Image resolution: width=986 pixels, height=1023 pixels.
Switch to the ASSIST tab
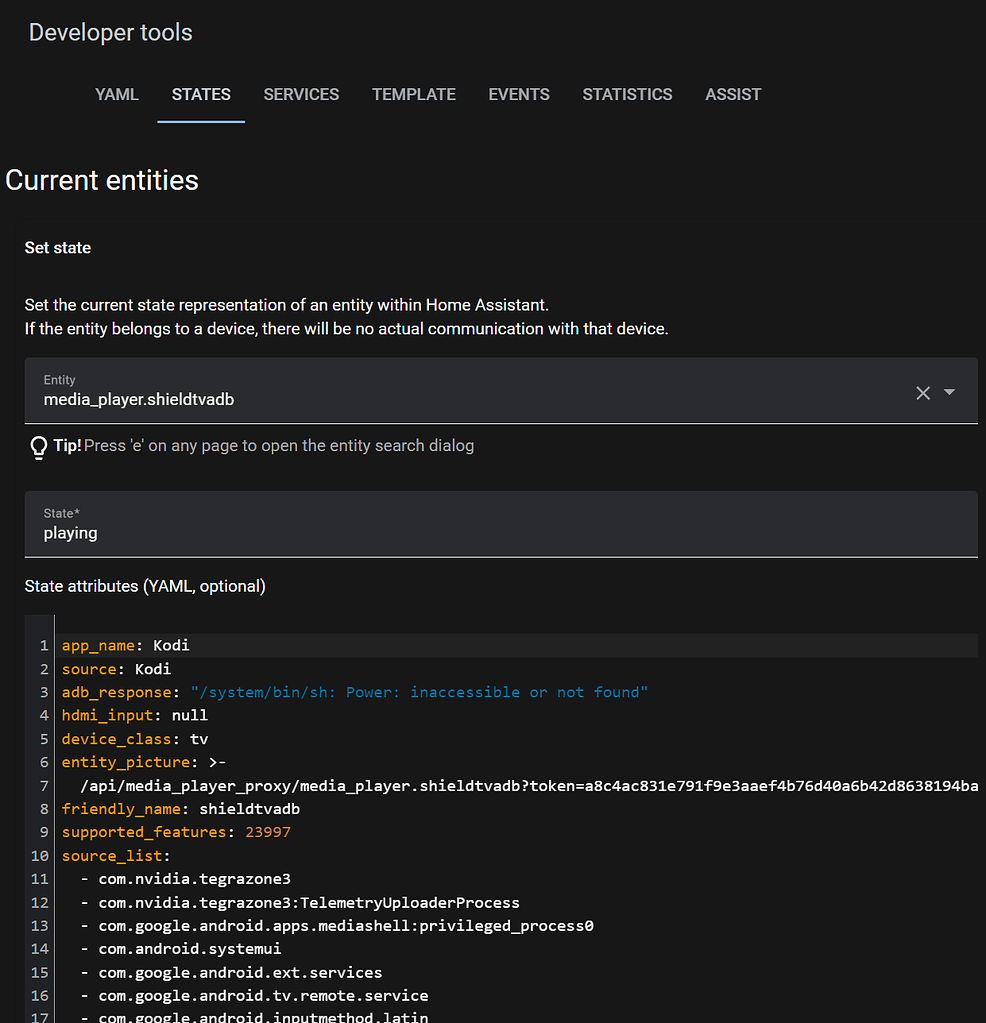coord(733,94)
